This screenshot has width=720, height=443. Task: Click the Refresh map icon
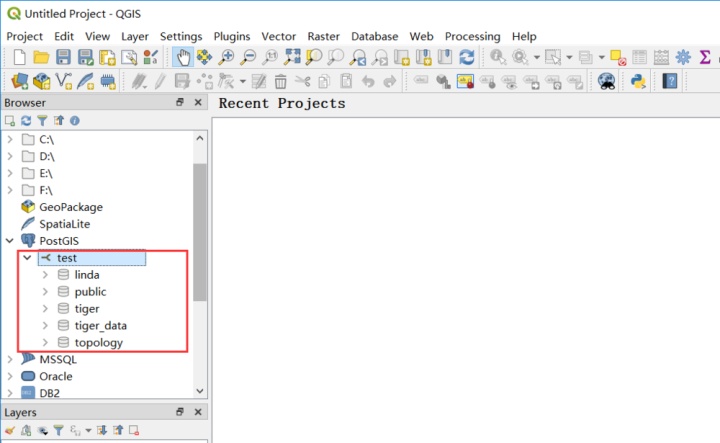[467, 57]
